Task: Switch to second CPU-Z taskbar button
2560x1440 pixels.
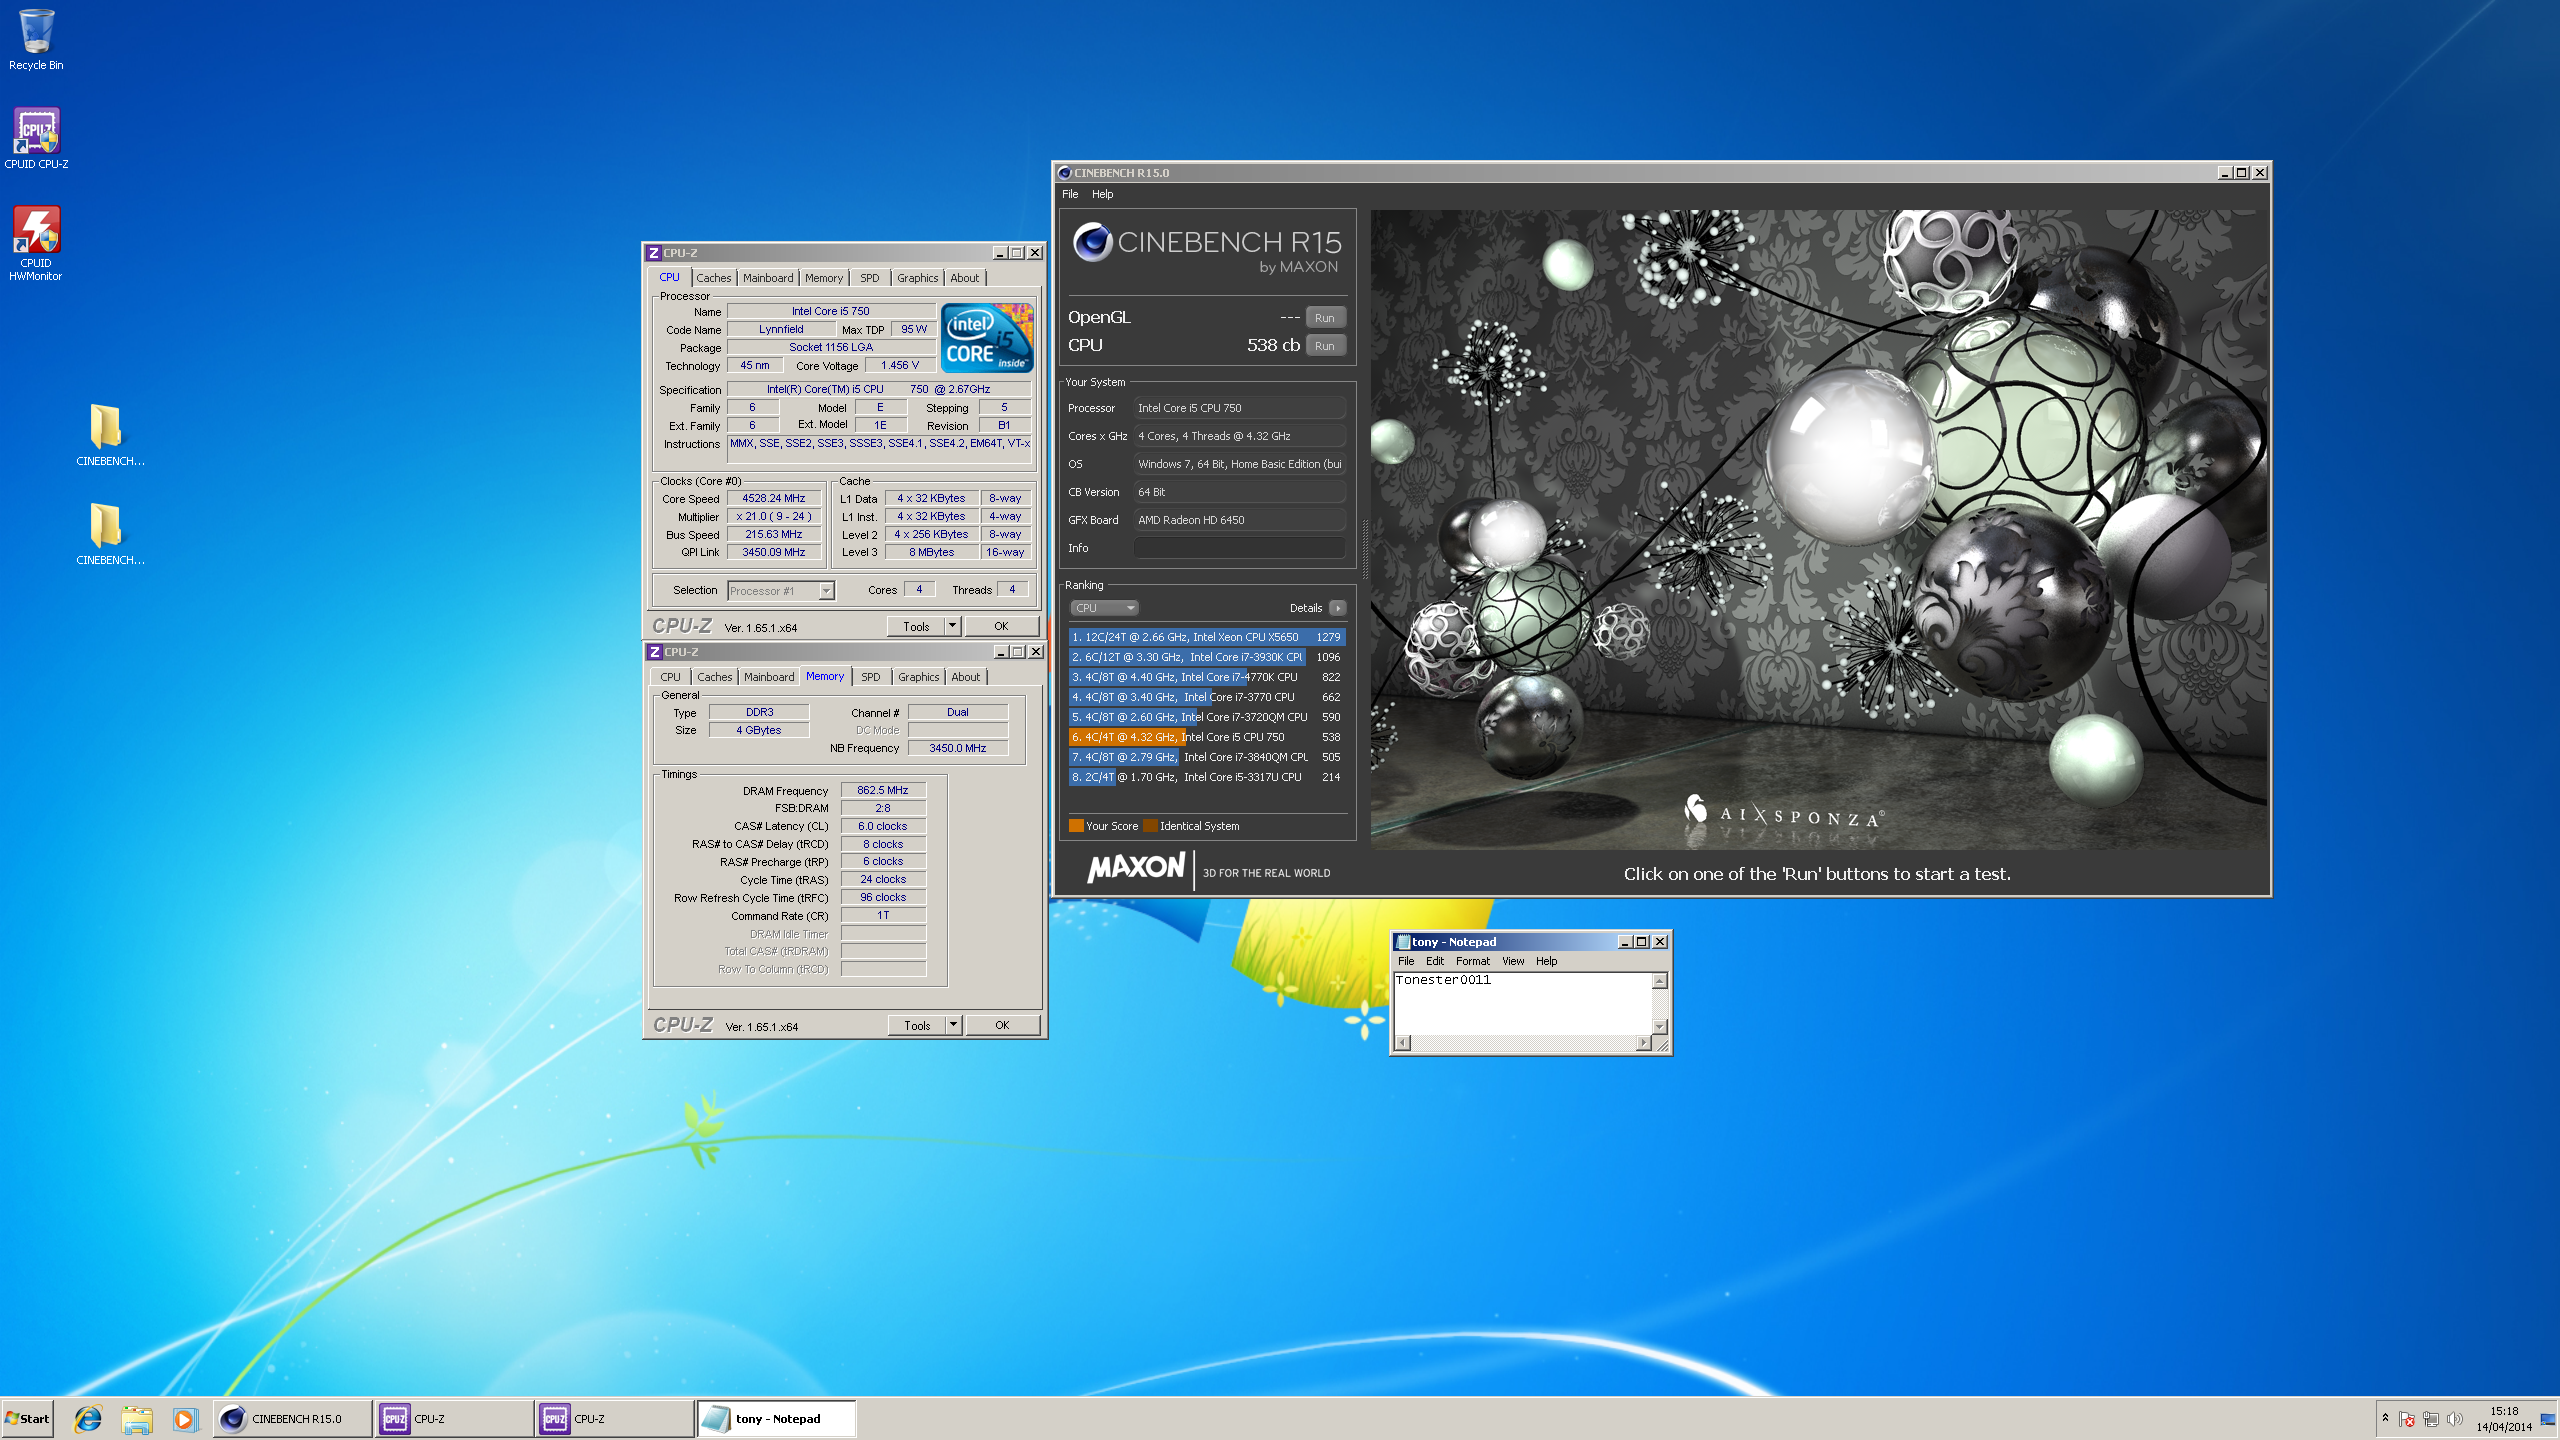Action: tap(614, 1418)
